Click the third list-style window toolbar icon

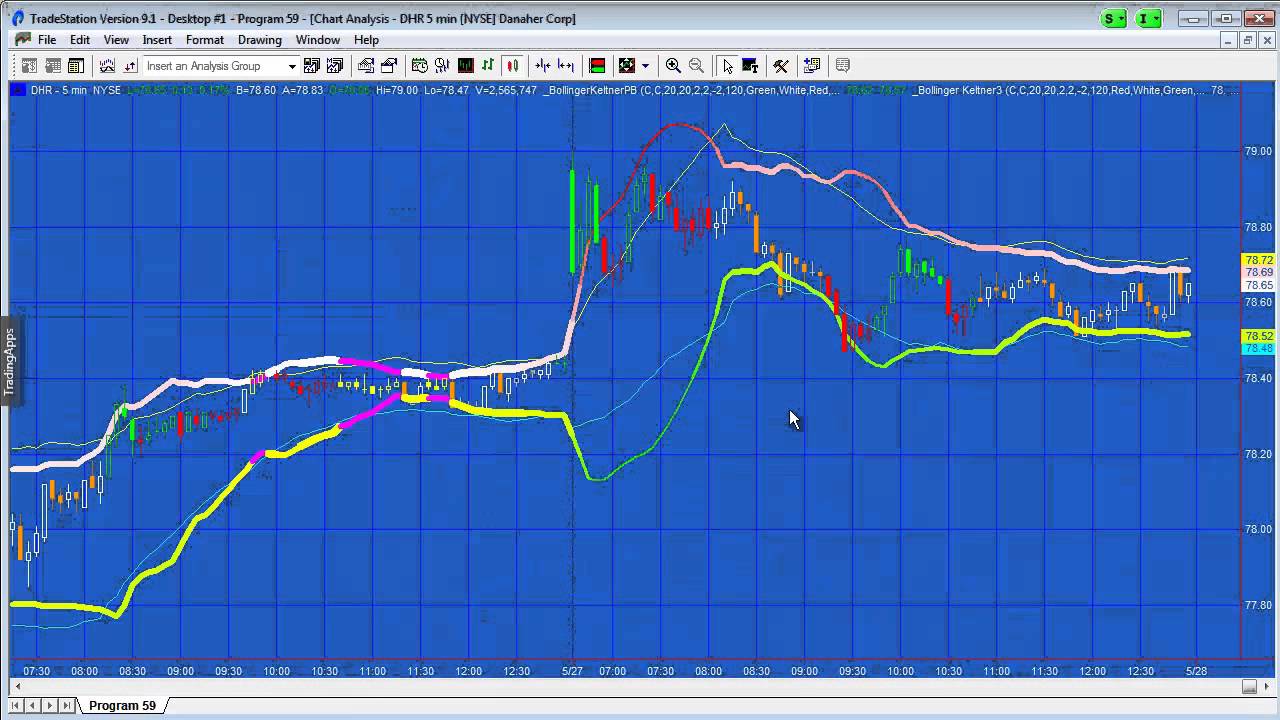point(76,66)
